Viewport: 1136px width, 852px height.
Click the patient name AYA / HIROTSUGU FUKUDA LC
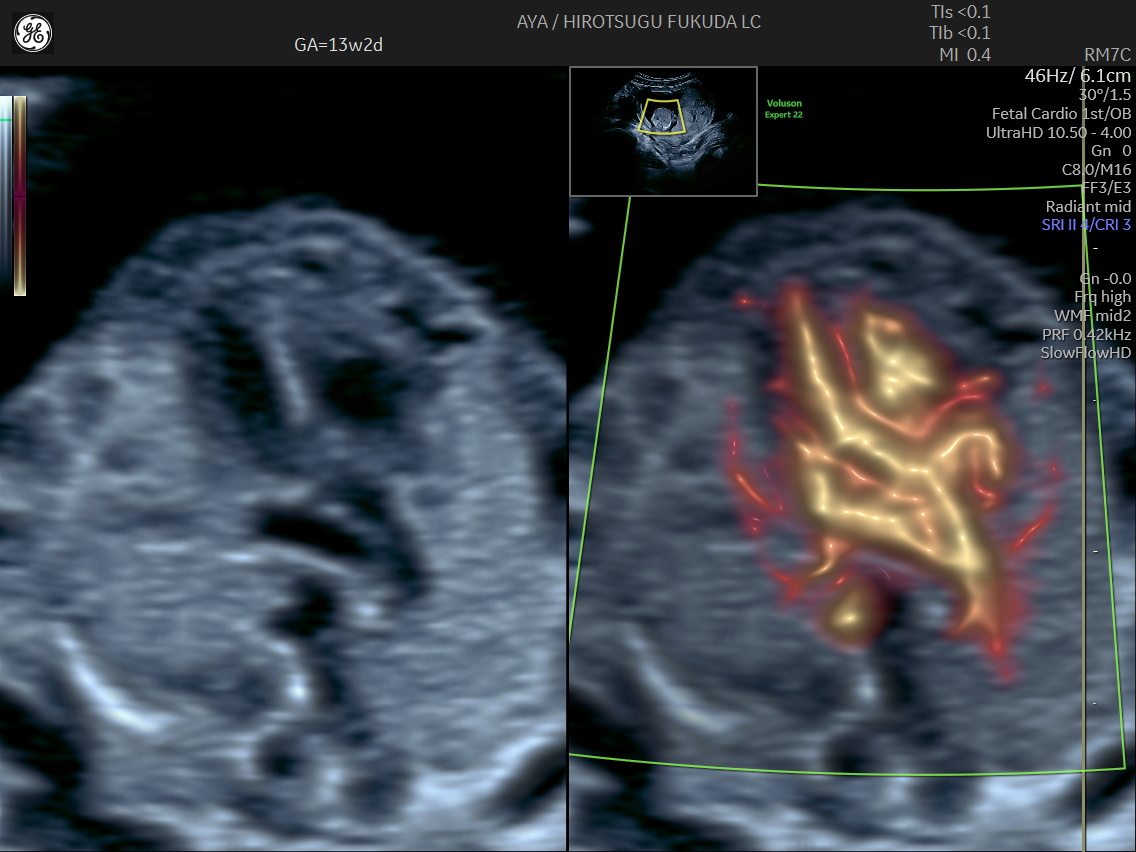tap(639, 22)
